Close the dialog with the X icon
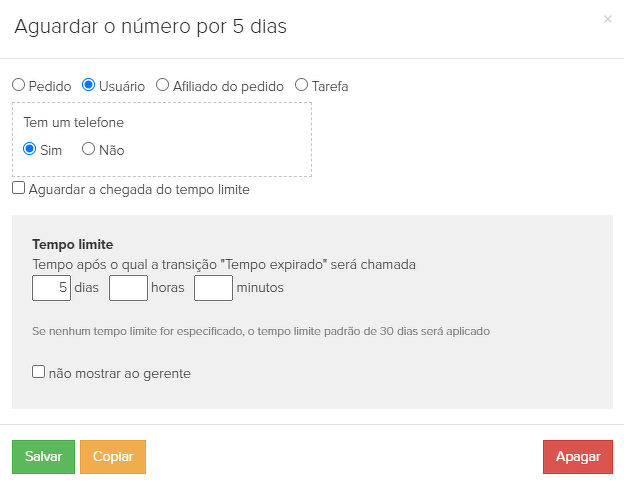Viewport: 624px width, 485px height. click(607, 19)
